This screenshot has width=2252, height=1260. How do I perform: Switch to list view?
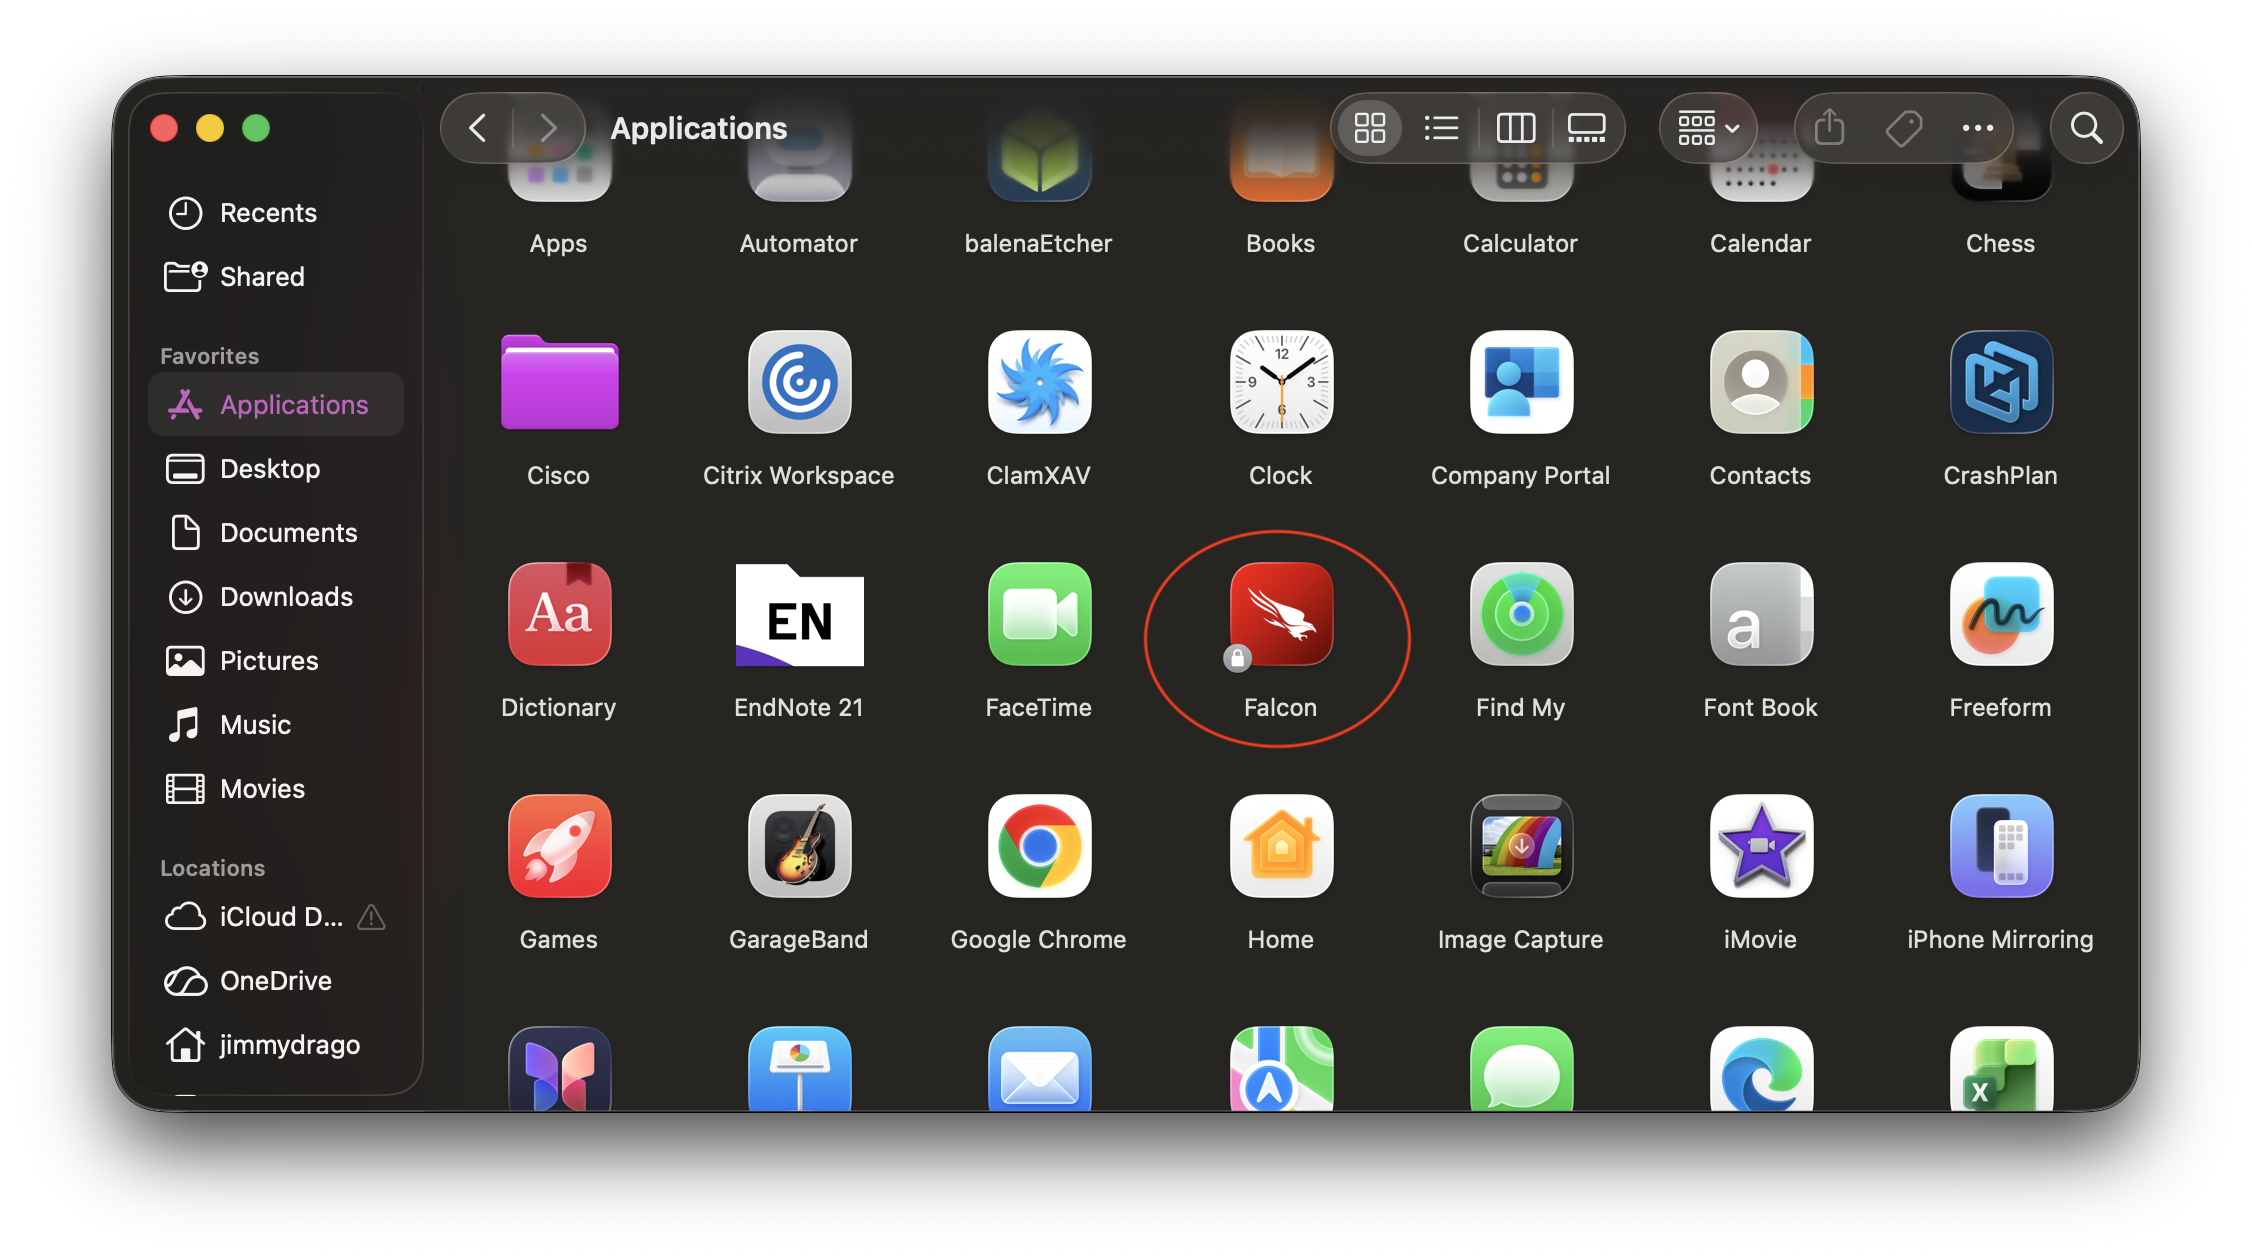pyautogui.click(x=1441, y=128)
